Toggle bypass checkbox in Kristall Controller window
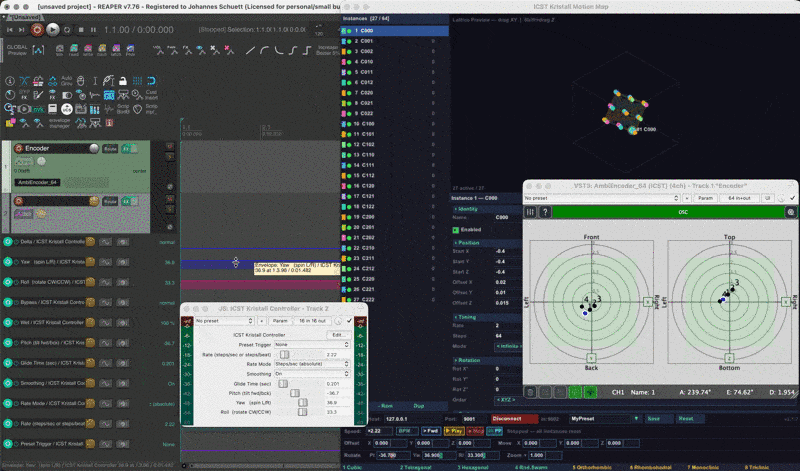Screen dimensions: 800x471 (x=349, y=321)
